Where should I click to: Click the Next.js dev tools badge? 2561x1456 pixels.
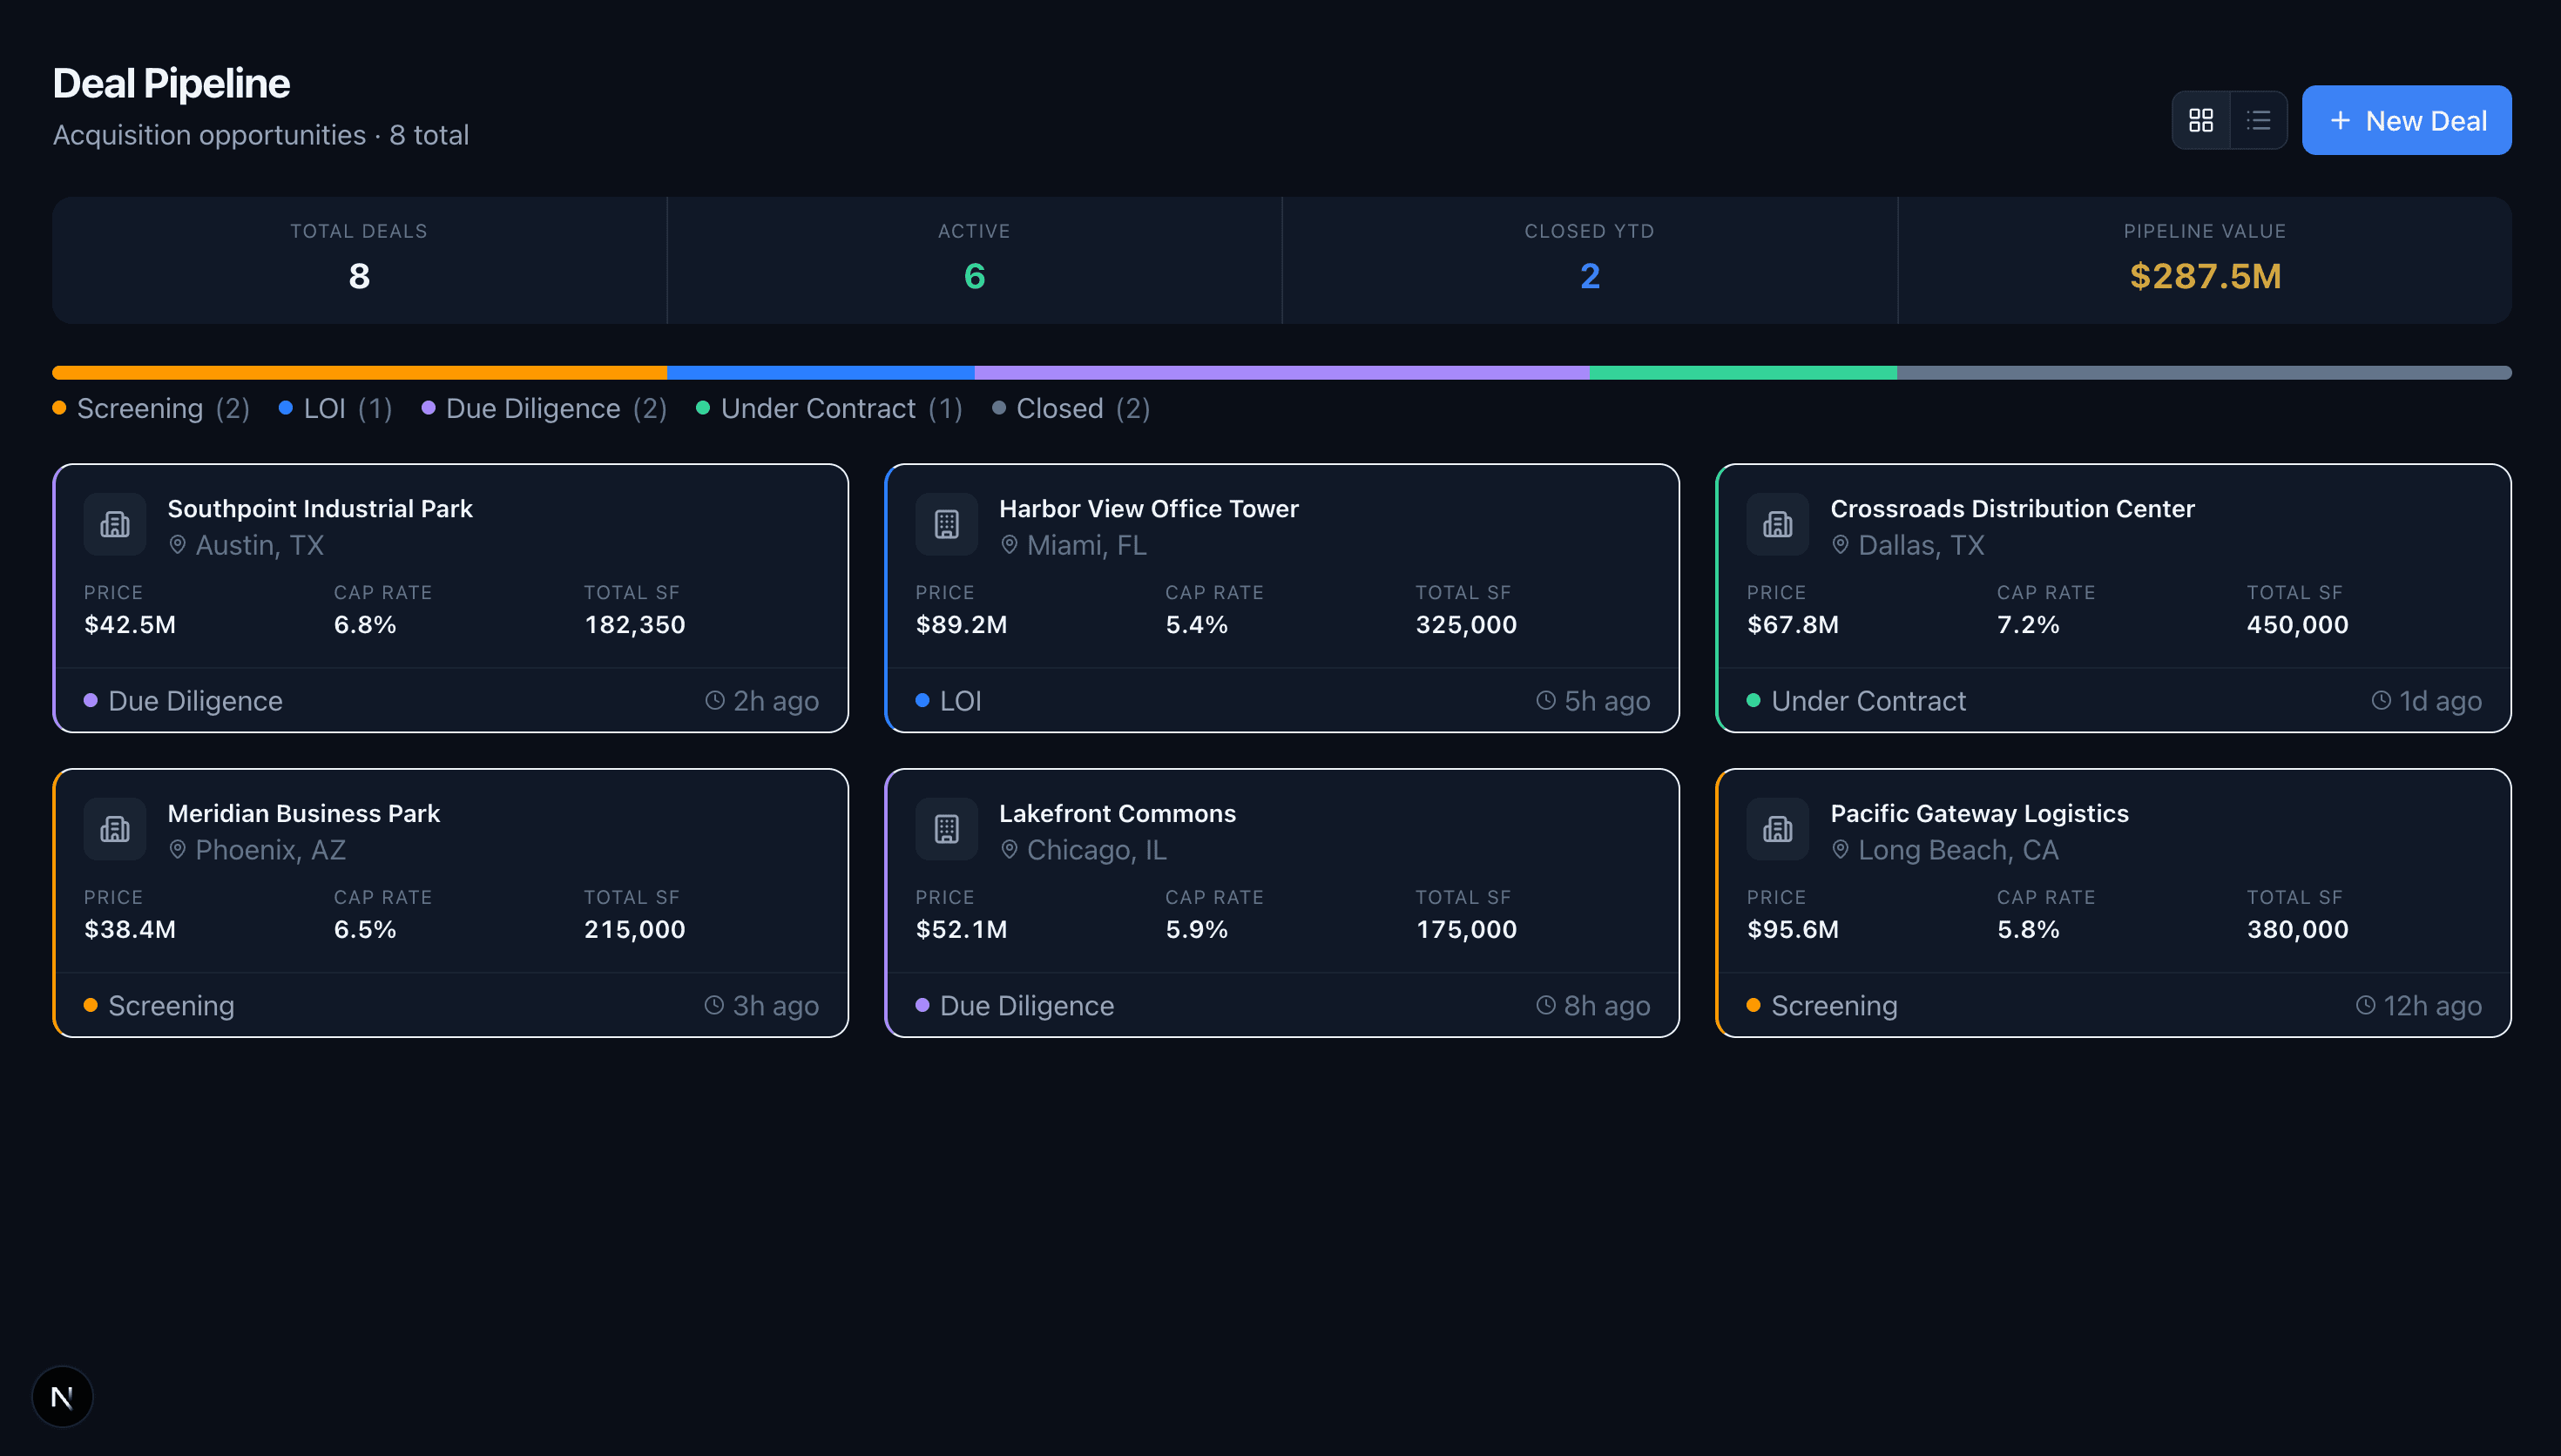click(62, 1396)
